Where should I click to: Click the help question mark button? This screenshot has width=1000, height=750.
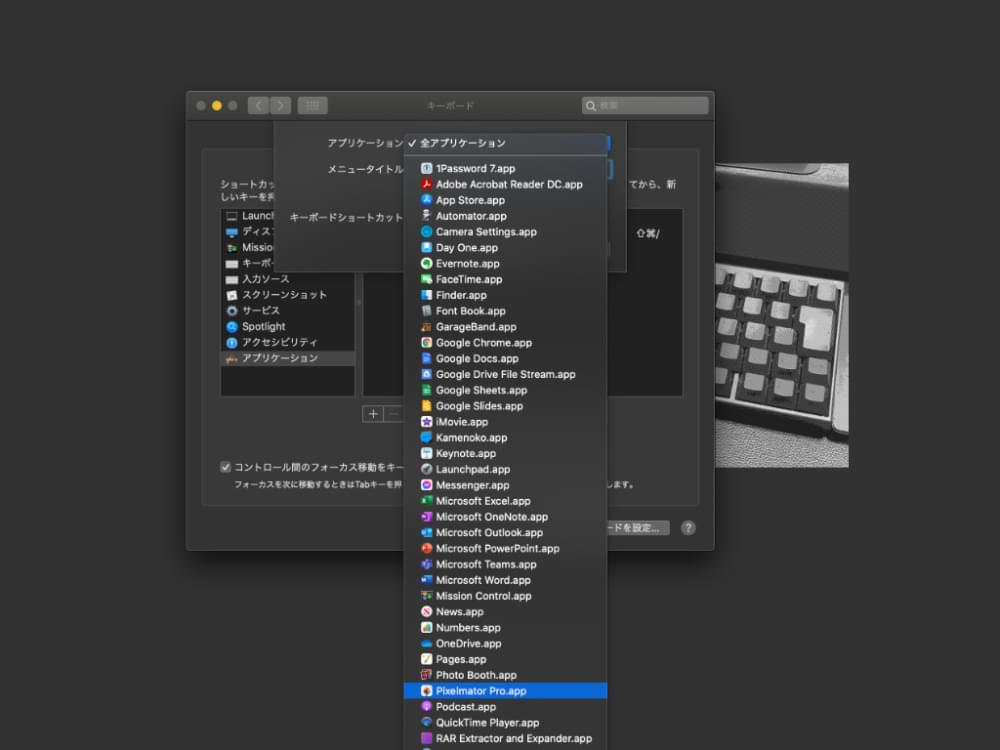[x=688, y=528]
